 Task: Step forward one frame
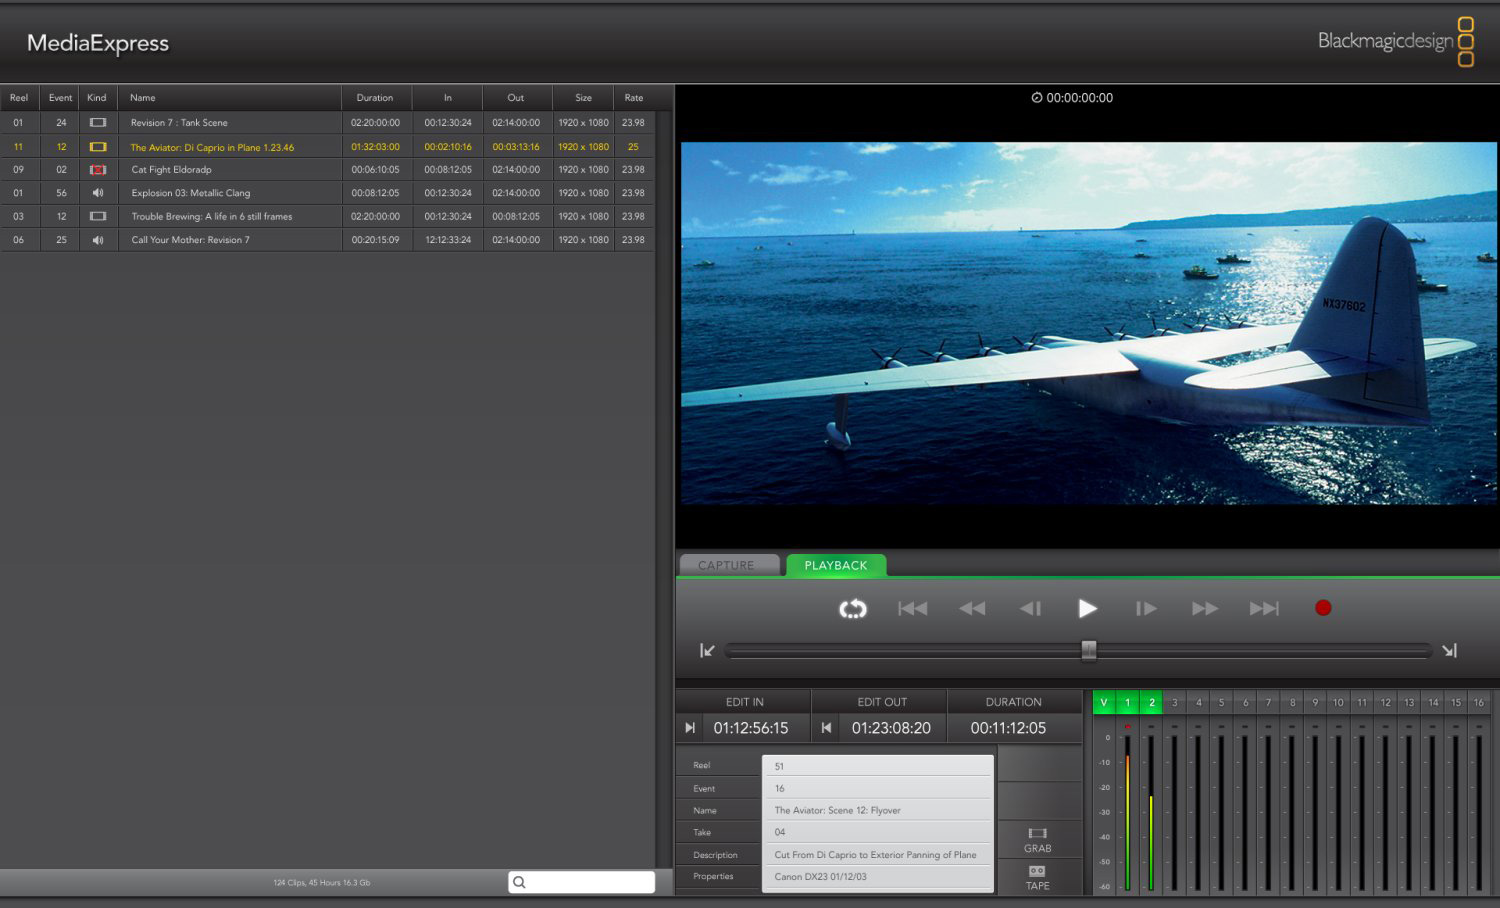[x=1146, y=608]
